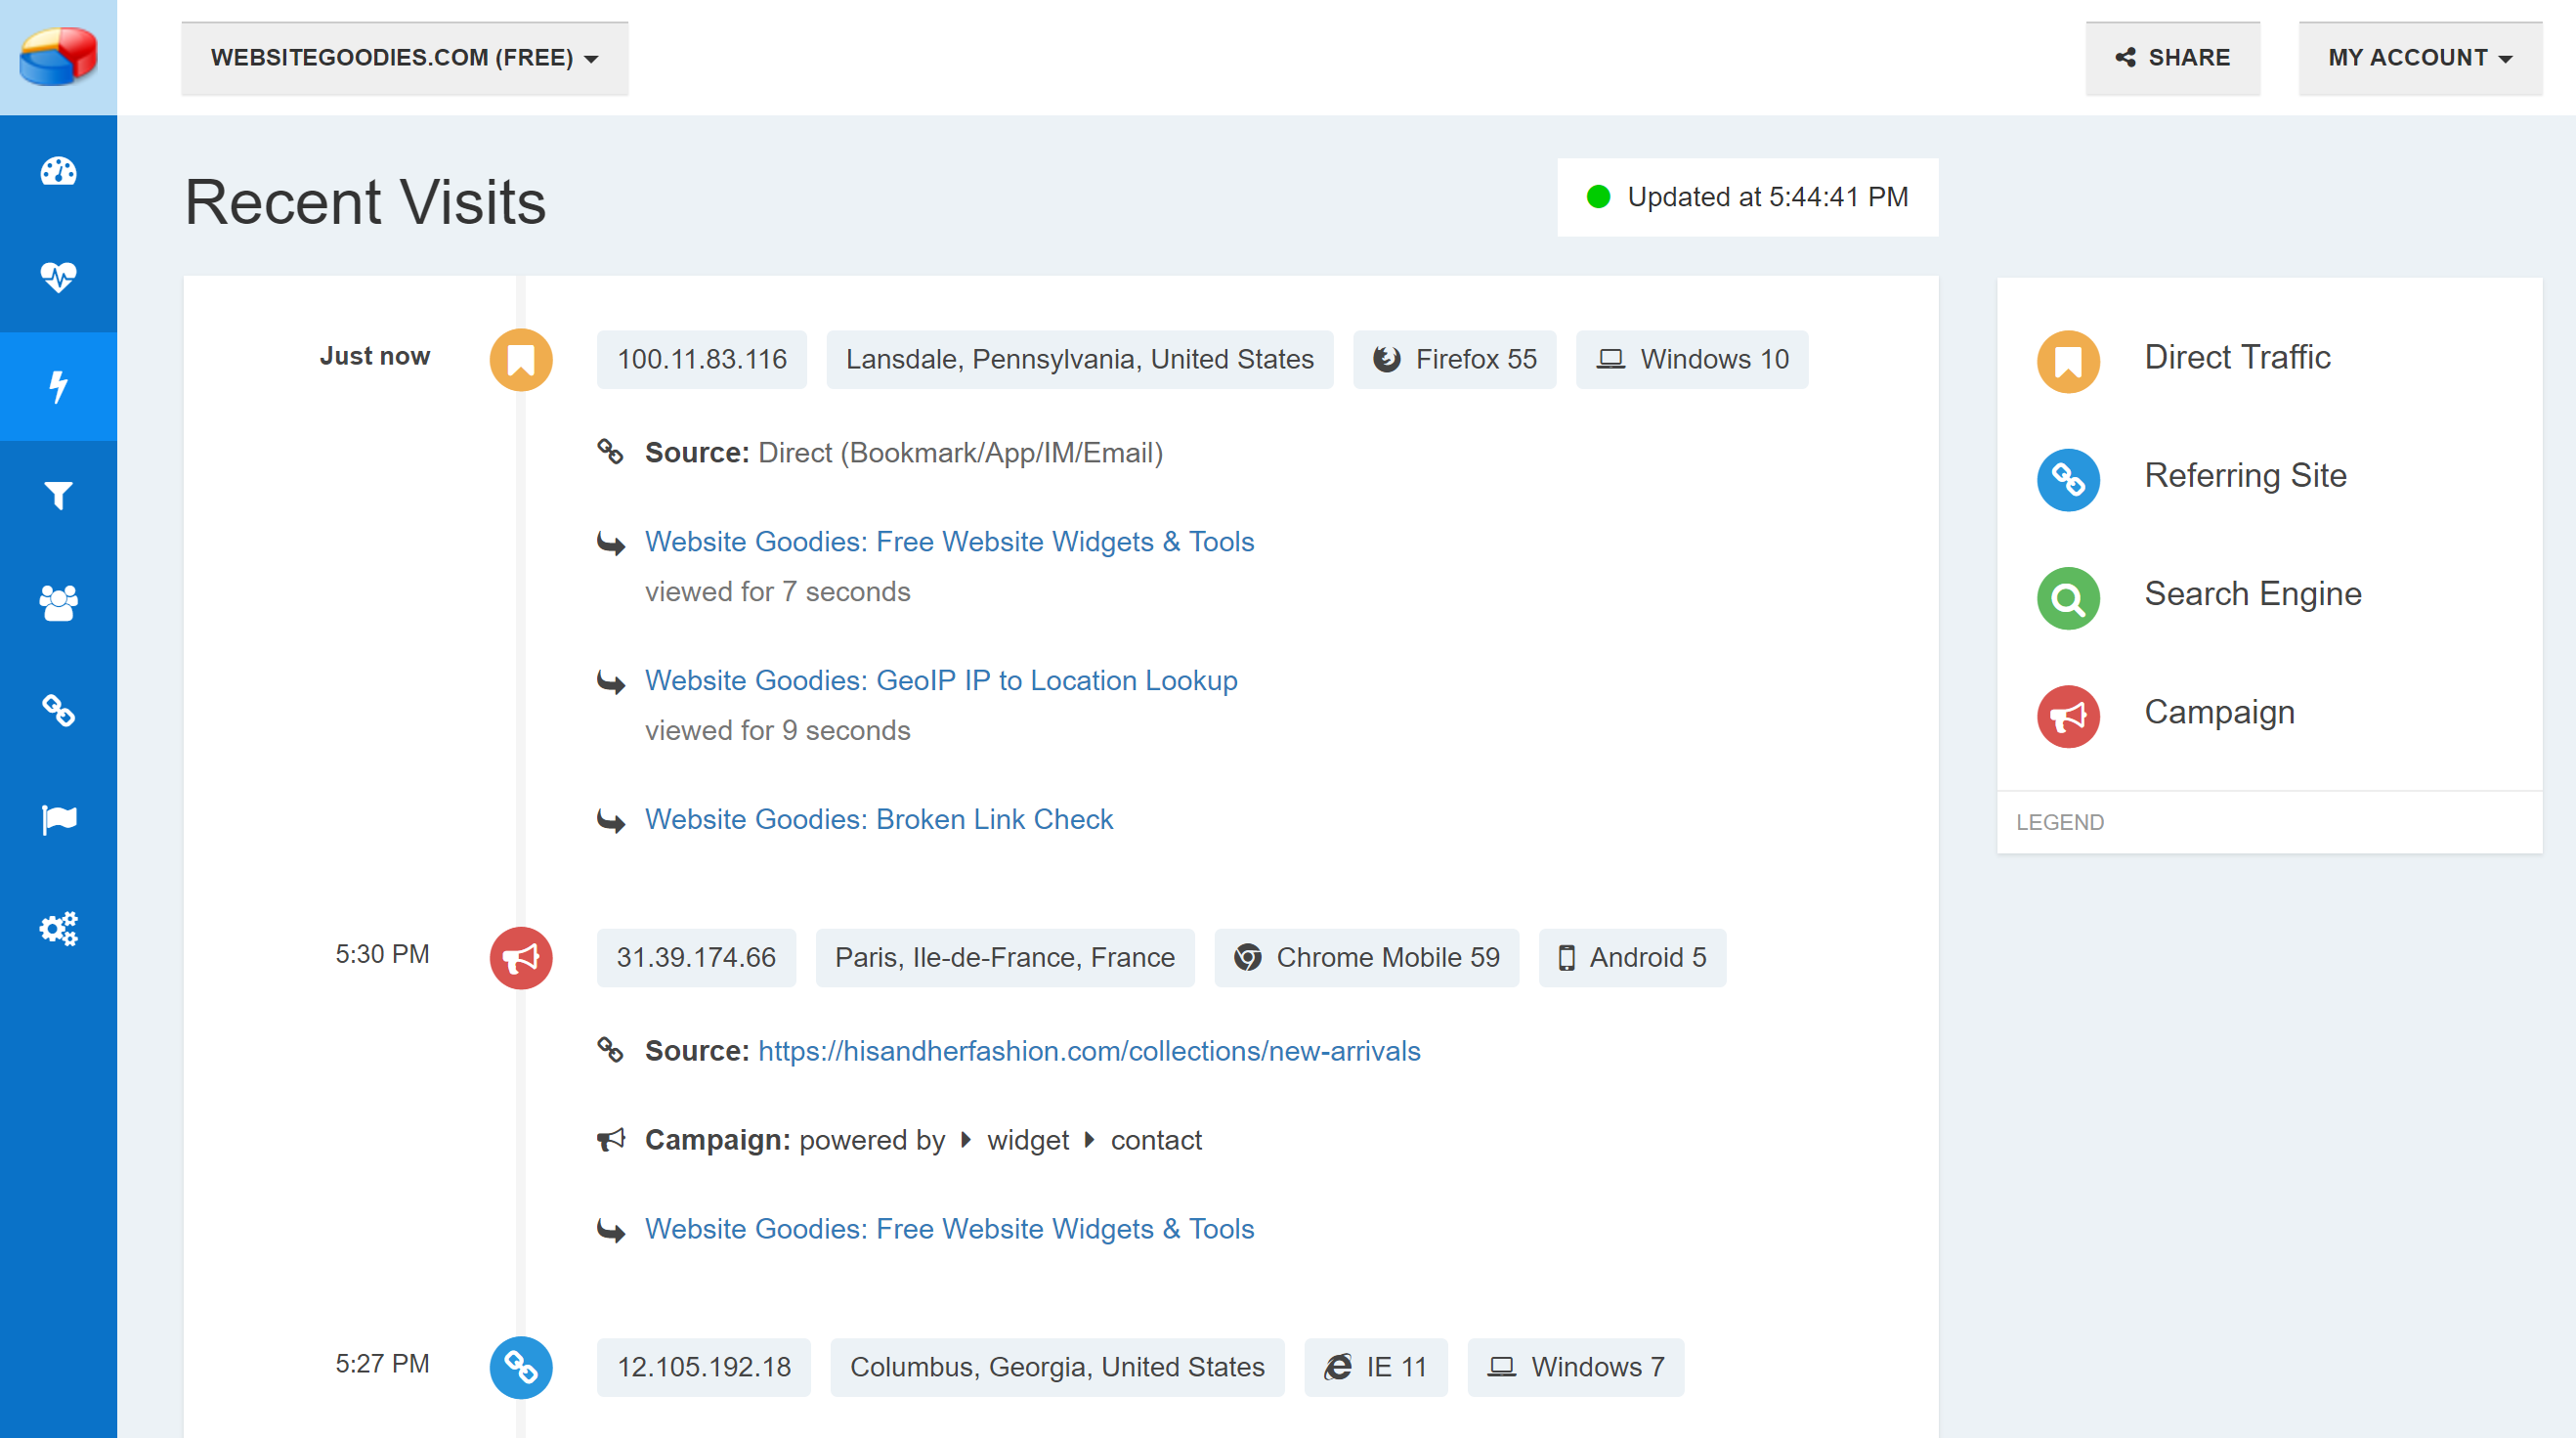Select the lightning bolt recent visits icon
Screen dimensions: 2576x1438
(x=58, y=386)
